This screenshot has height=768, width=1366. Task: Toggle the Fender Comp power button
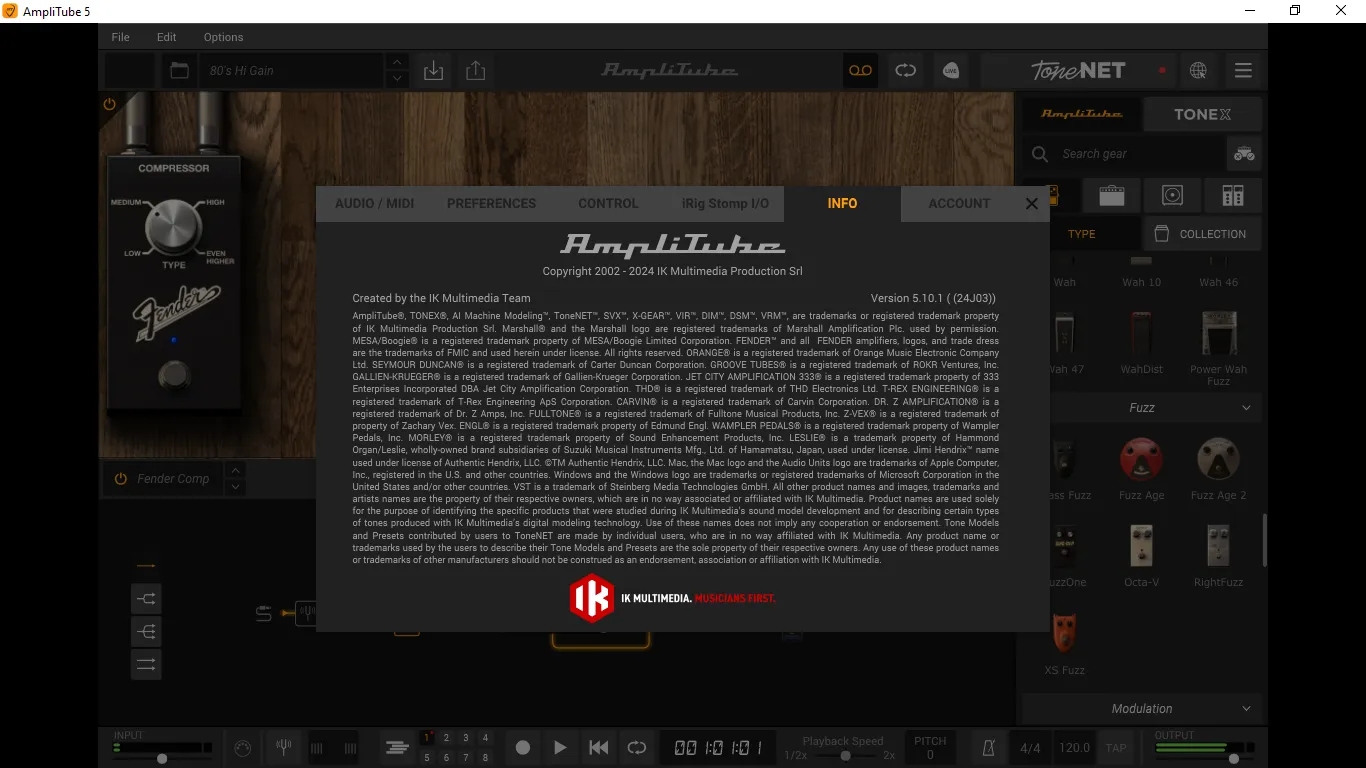[120, 479]
